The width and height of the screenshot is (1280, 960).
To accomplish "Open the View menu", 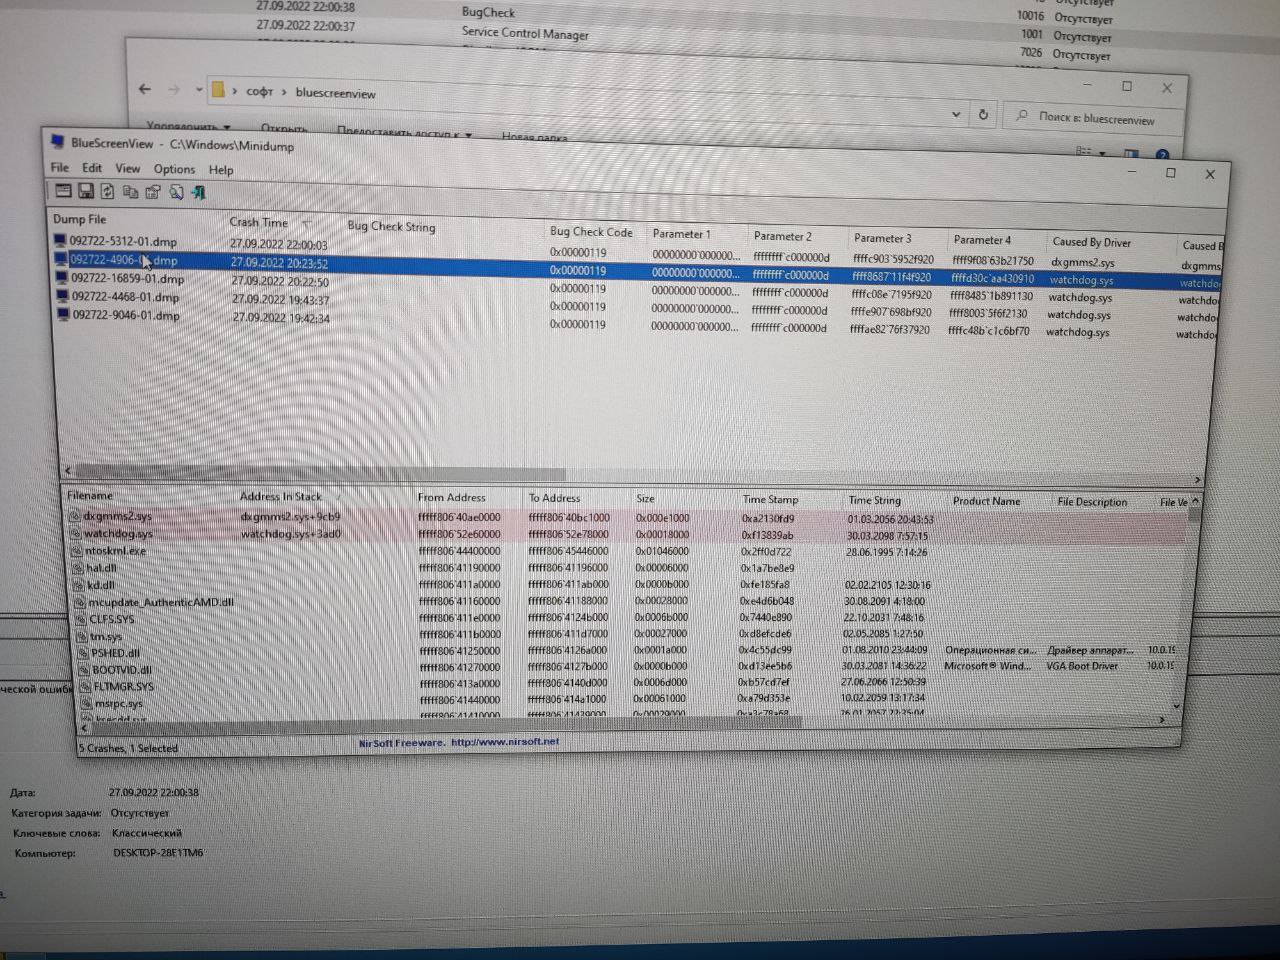I will 128,169.
